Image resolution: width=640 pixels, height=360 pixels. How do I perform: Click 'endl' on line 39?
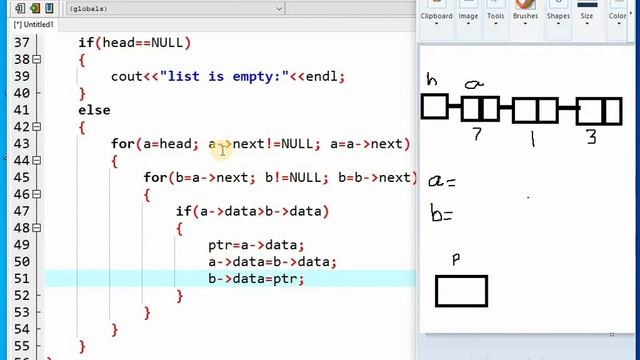pos(322,76)
